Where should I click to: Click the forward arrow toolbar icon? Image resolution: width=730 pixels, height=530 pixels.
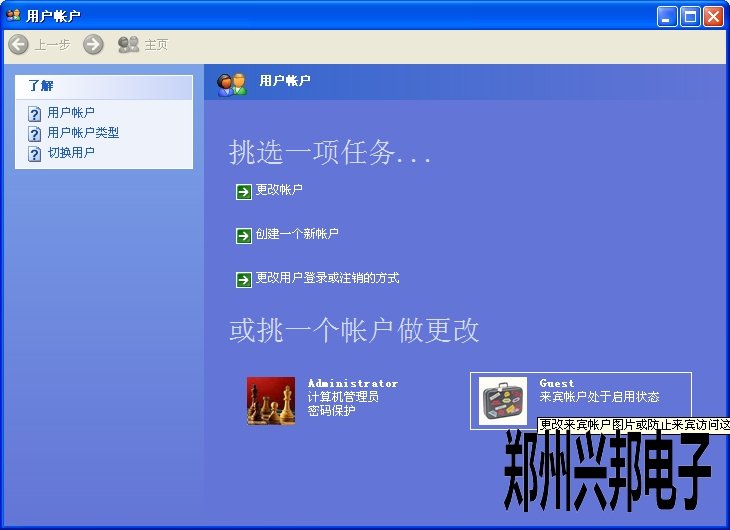coord(93,44)
